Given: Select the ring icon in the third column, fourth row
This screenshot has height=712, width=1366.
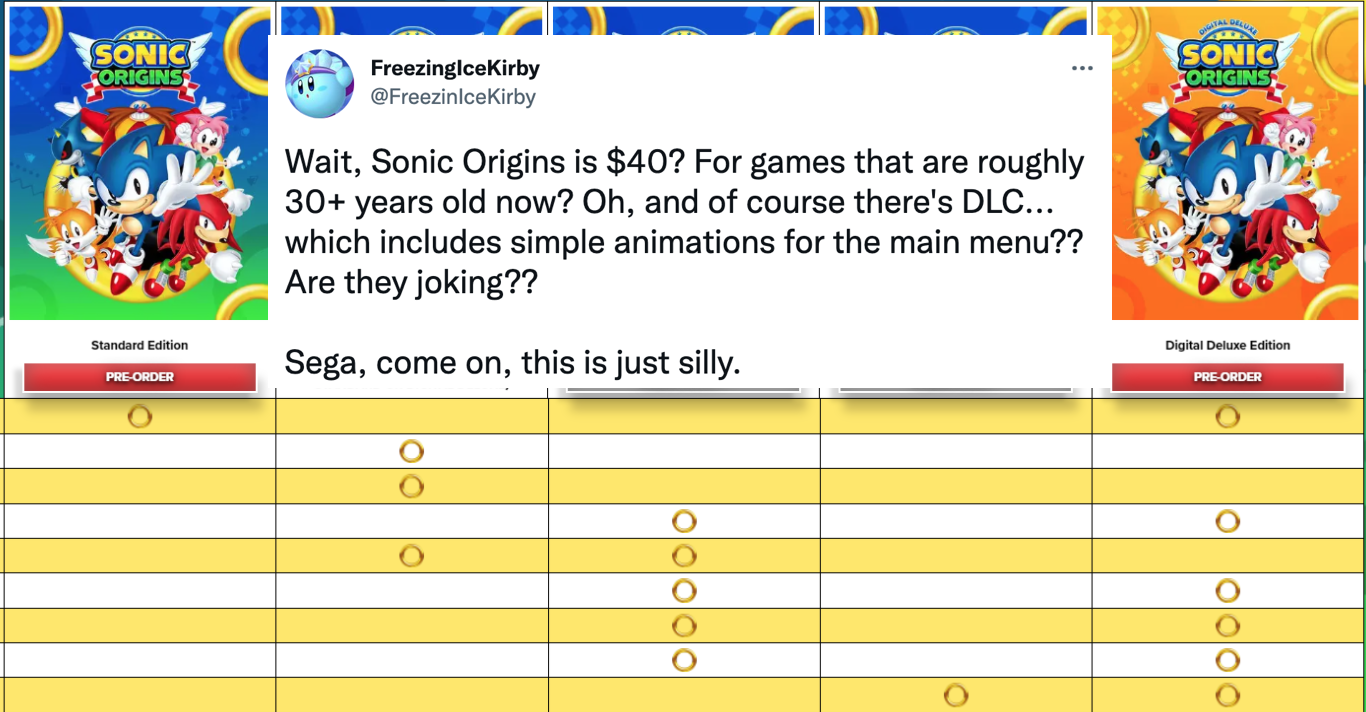Looking at the screenshot, I should pos(684,521).
